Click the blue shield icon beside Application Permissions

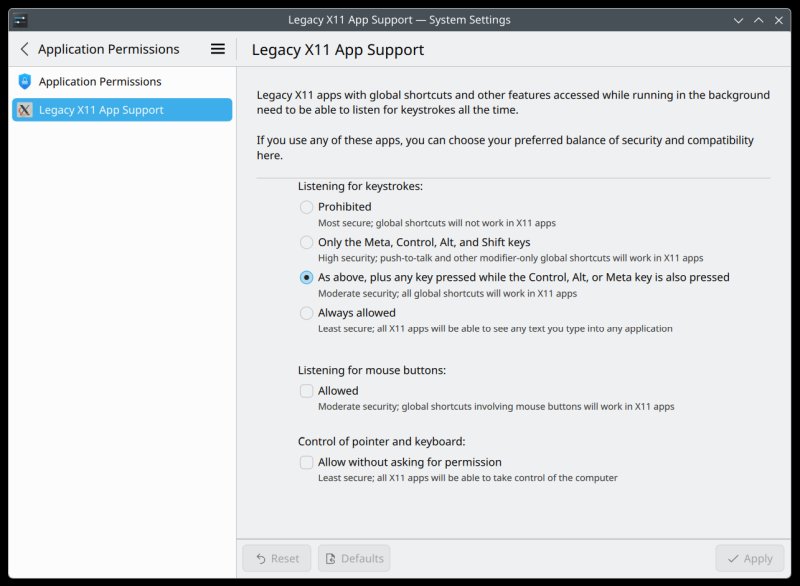tap(22, 82)
